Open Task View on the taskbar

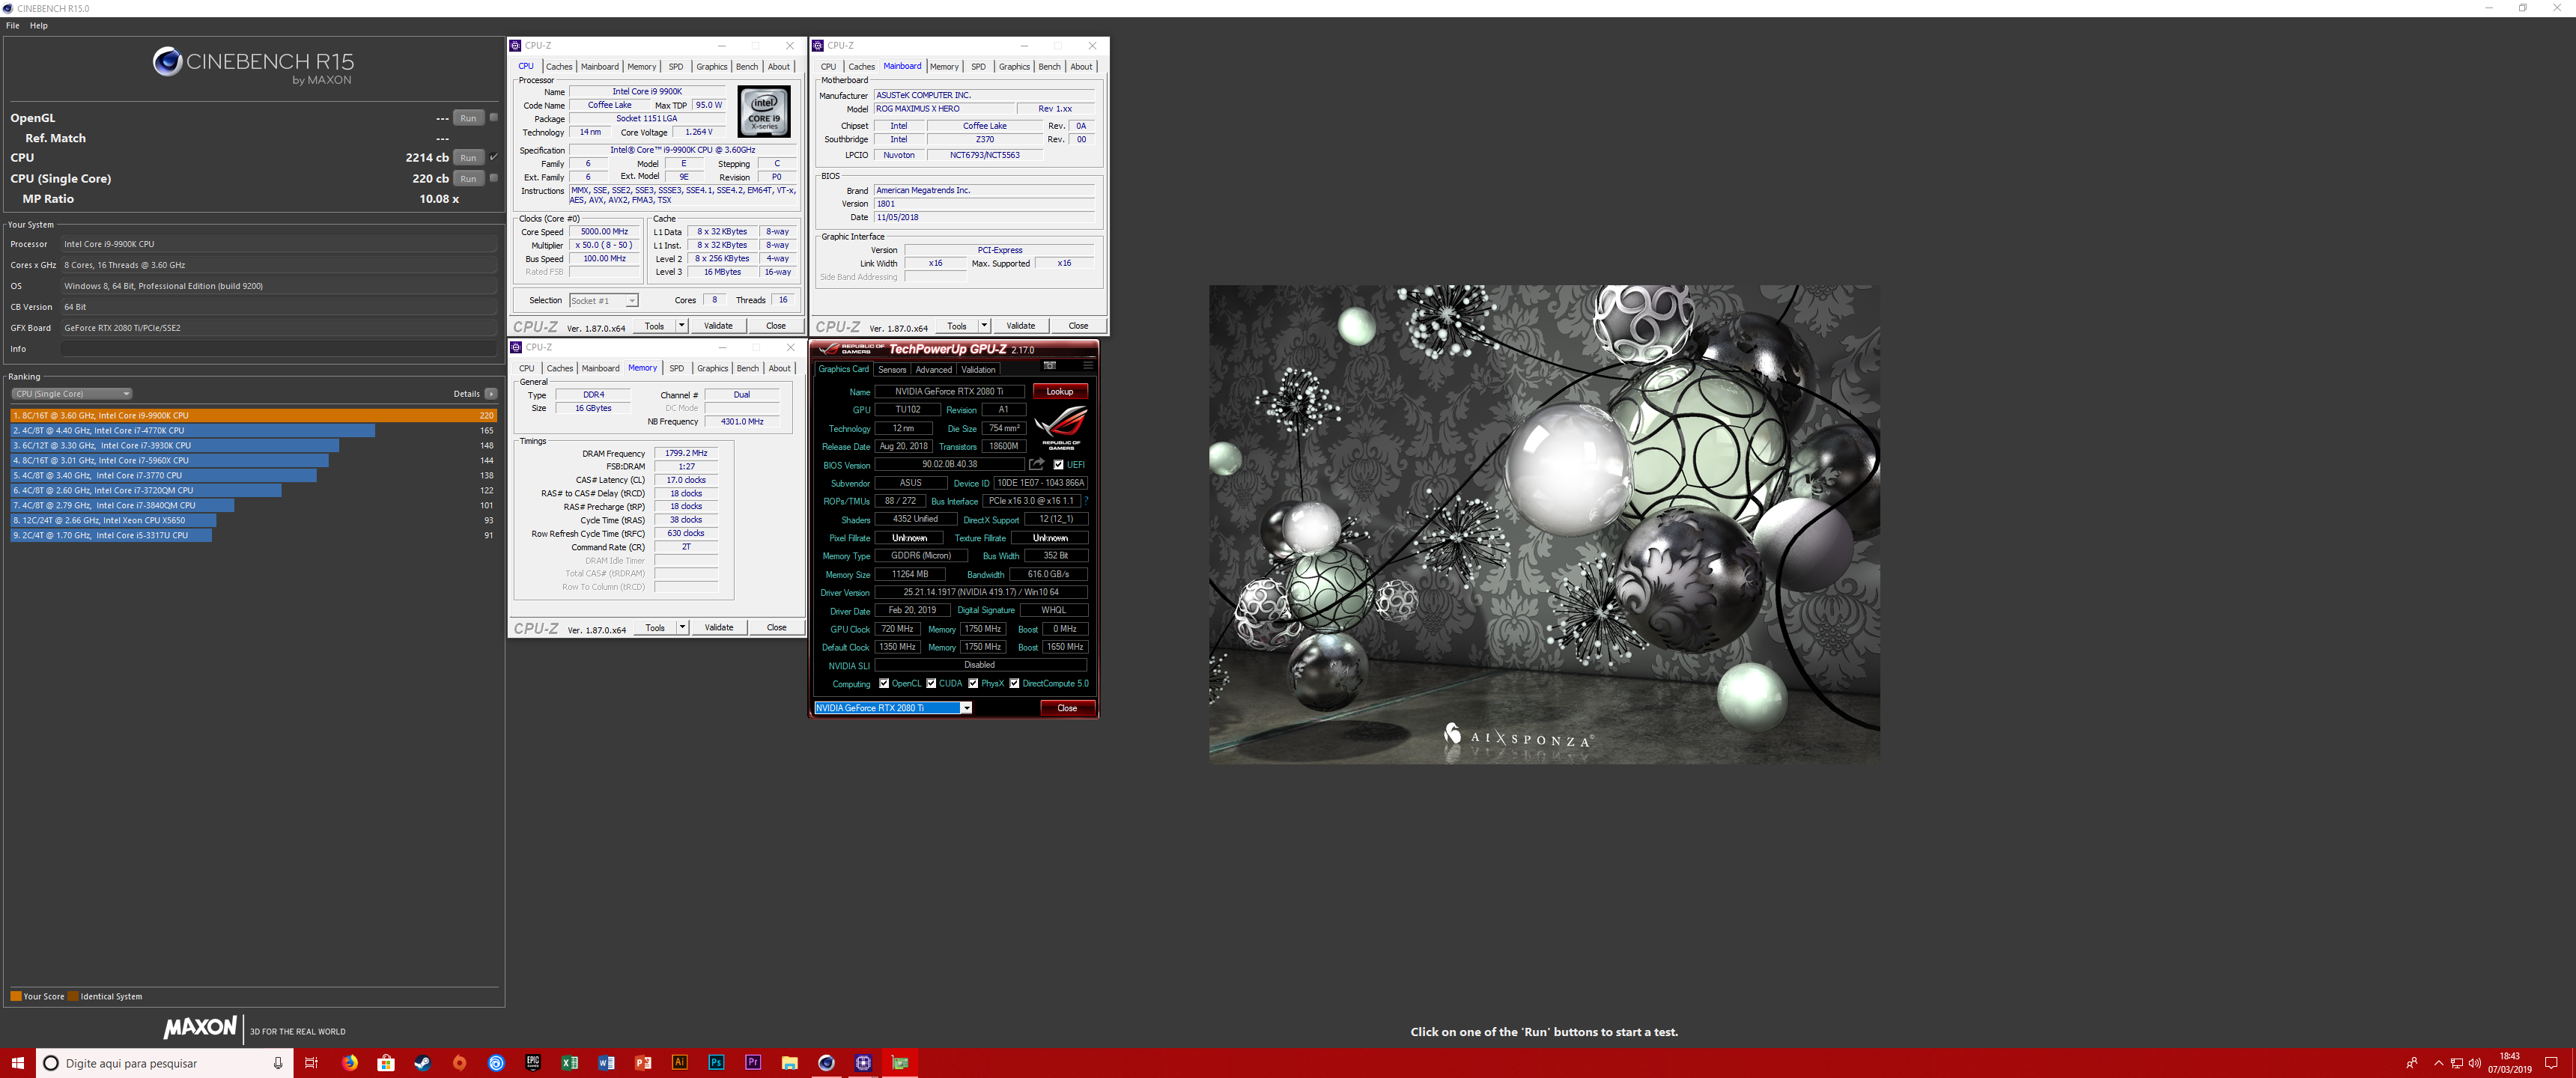(x=311, y=1062)
